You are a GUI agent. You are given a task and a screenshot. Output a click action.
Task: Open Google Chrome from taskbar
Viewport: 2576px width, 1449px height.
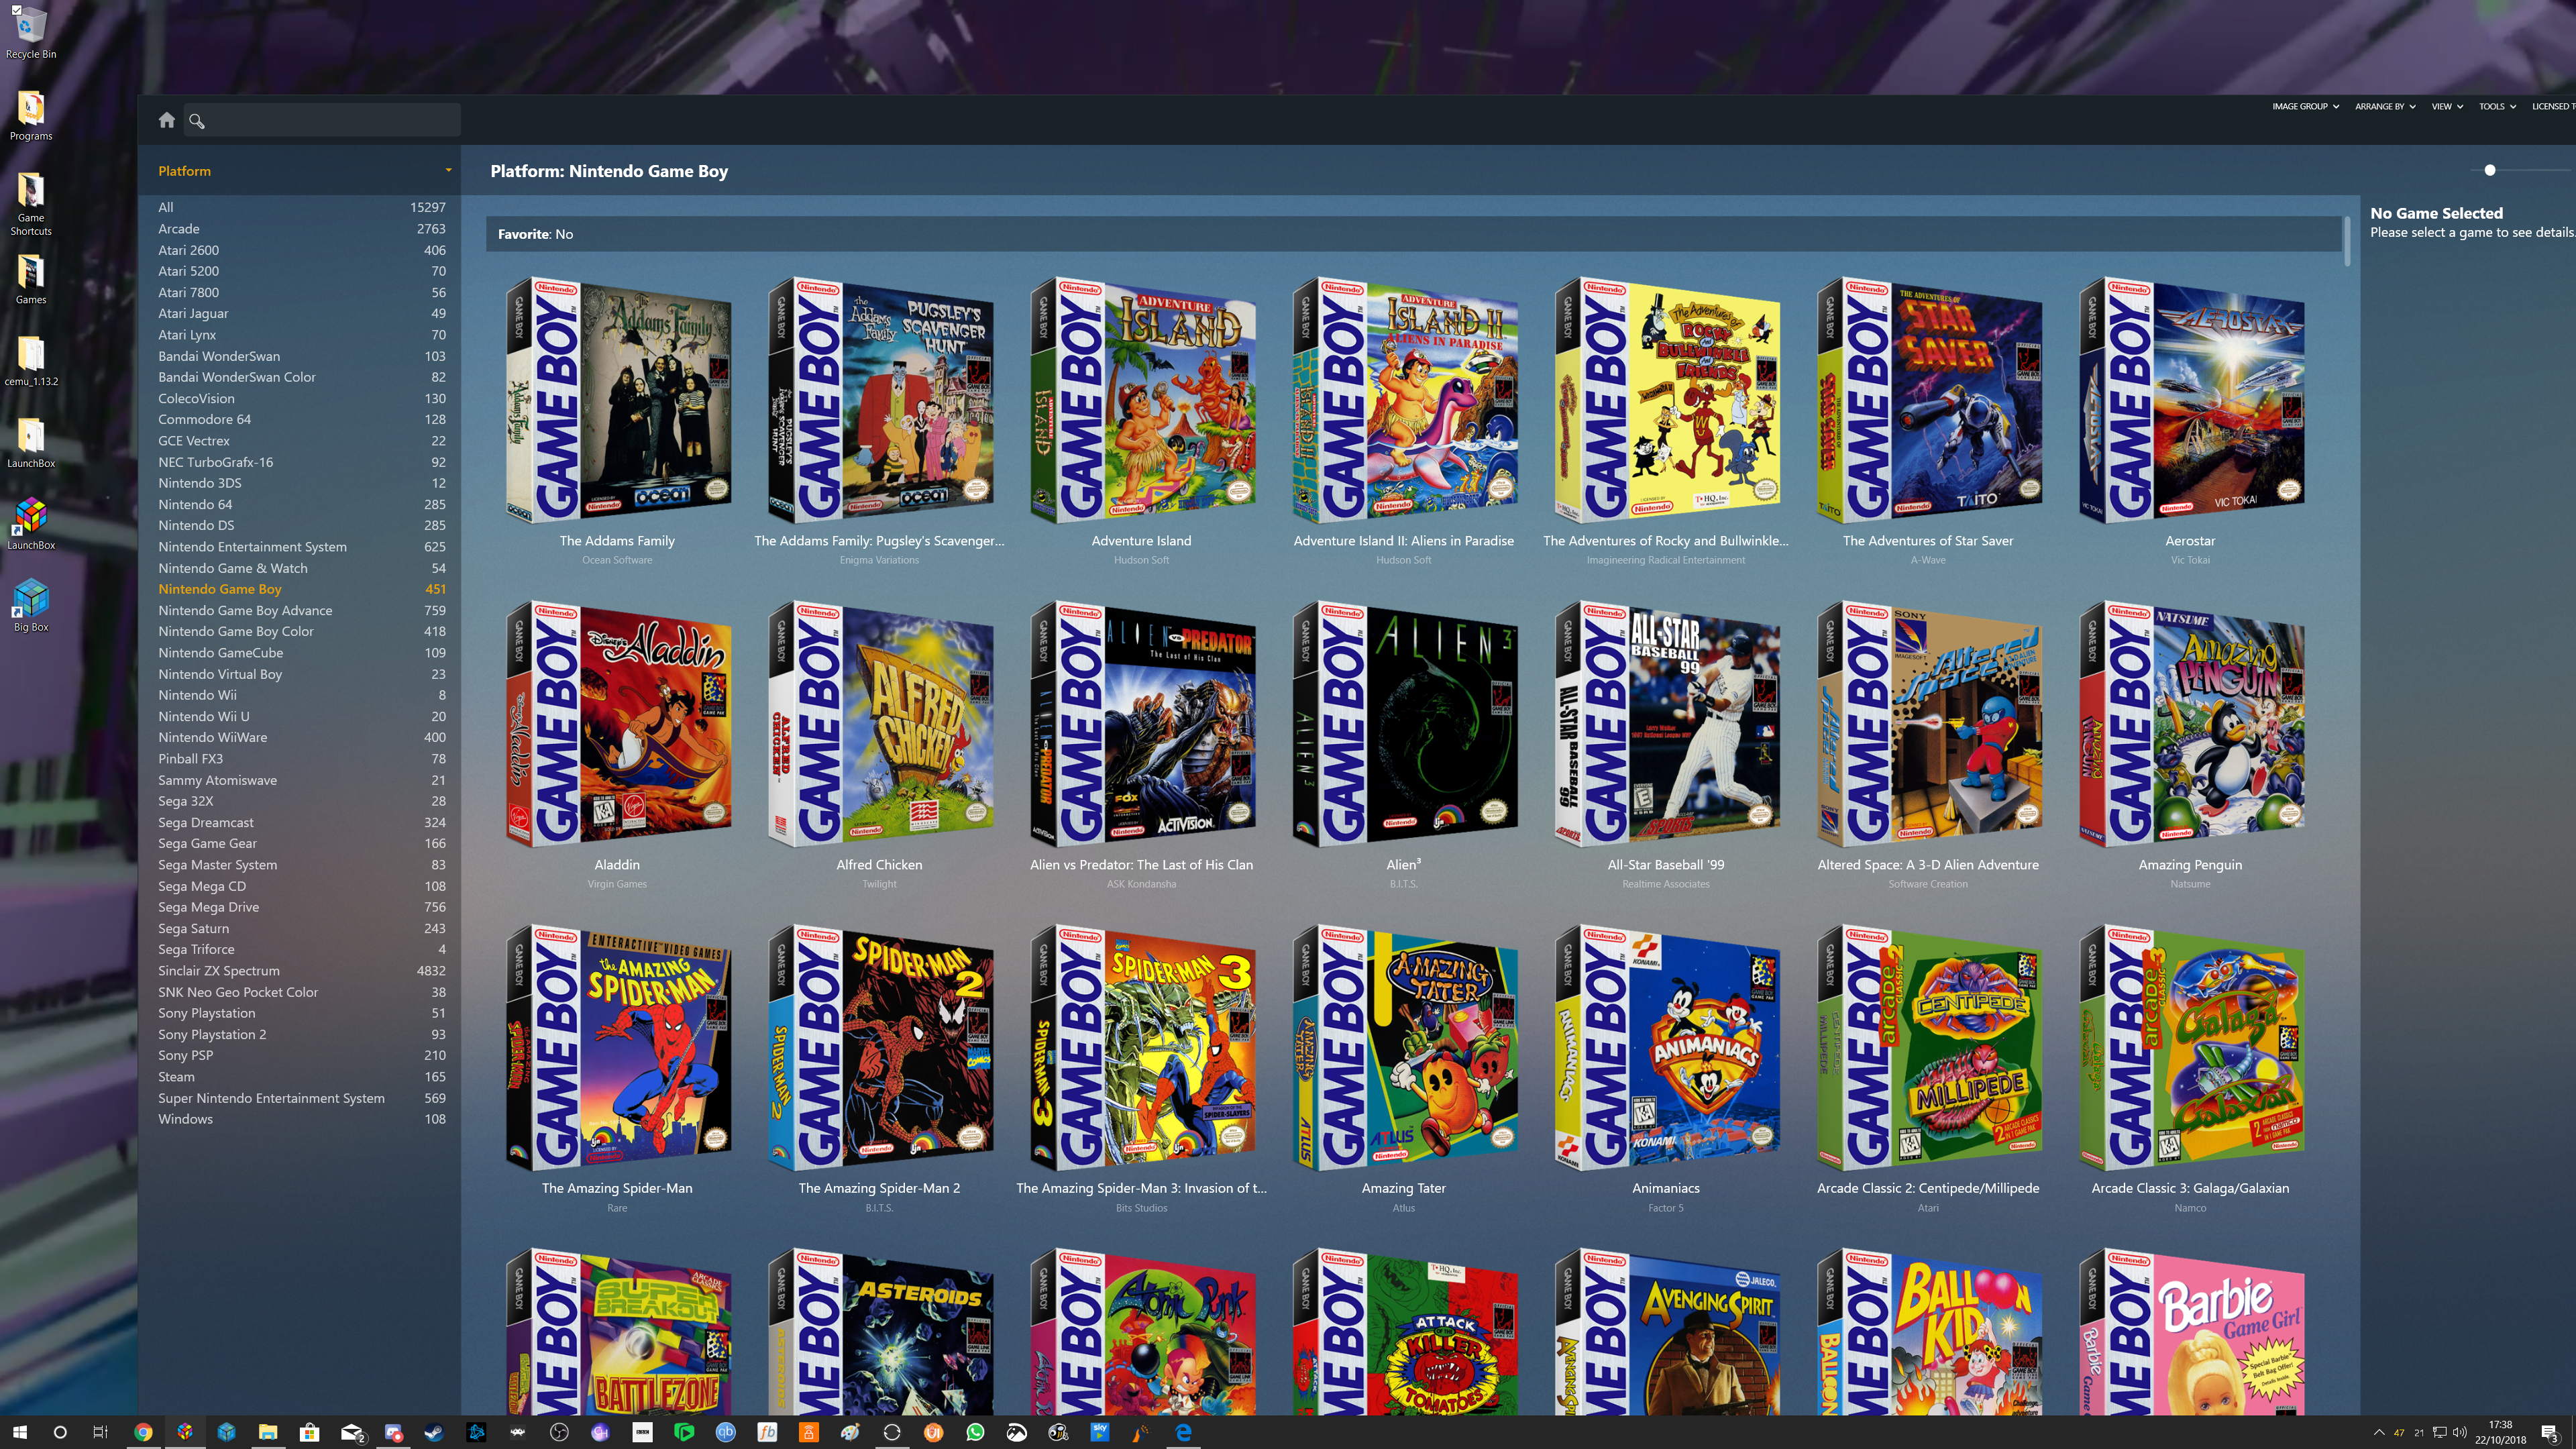click(x=143, y=1432)
